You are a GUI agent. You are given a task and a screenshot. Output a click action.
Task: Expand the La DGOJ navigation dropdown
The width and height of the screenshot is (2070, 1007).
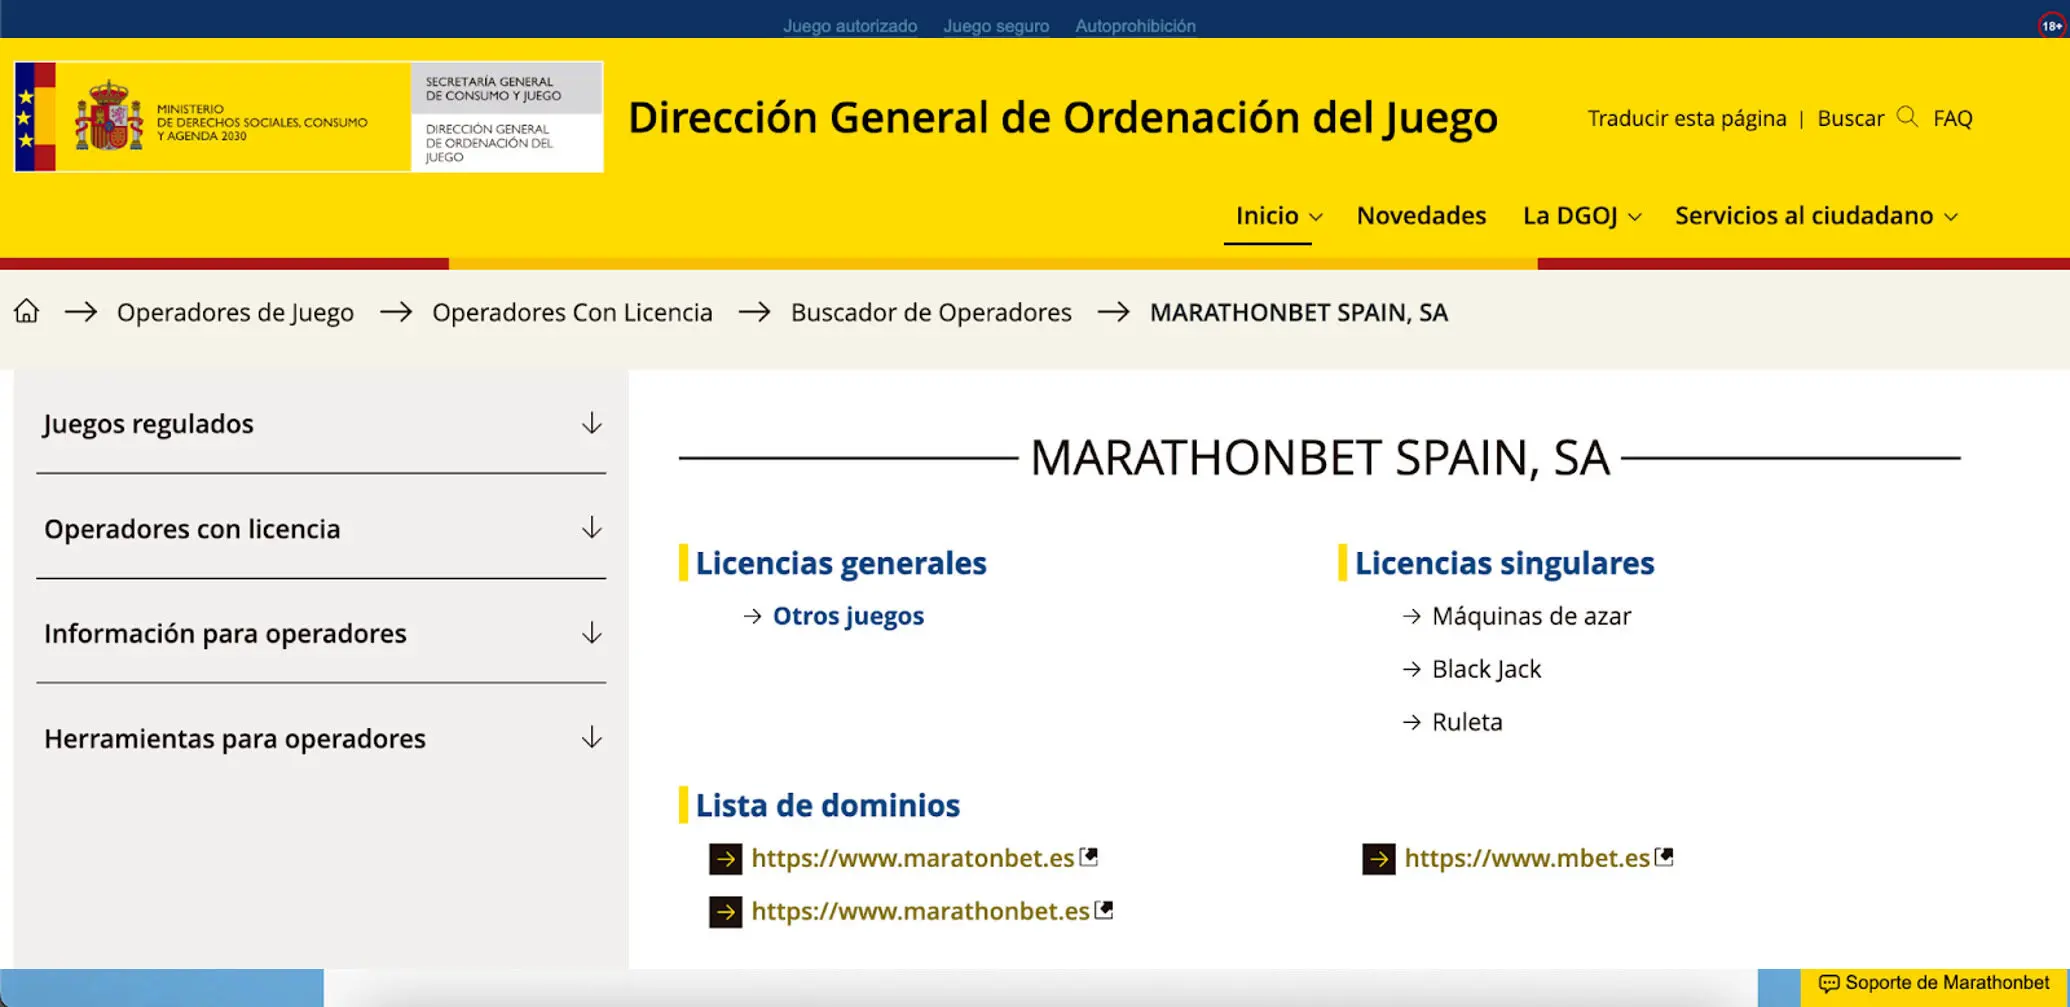pyautogui.click(x=1581, y=216)
